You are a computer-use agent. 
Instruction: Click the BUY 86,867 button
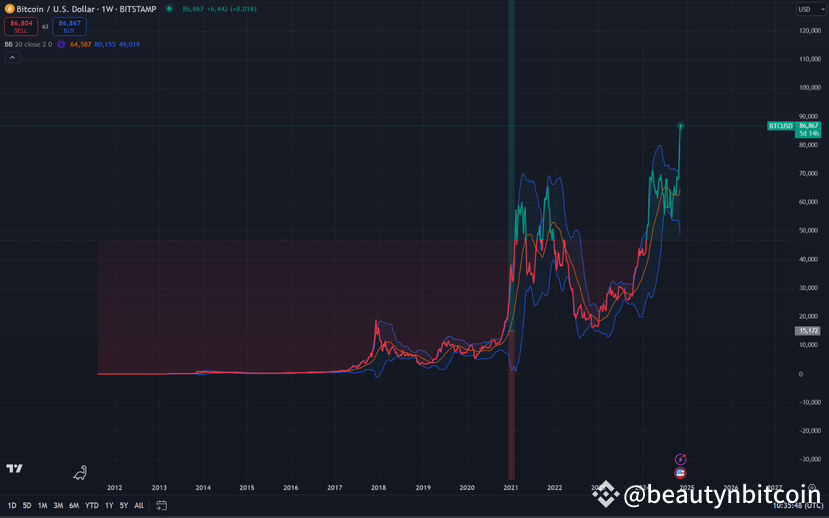point(69,26)
